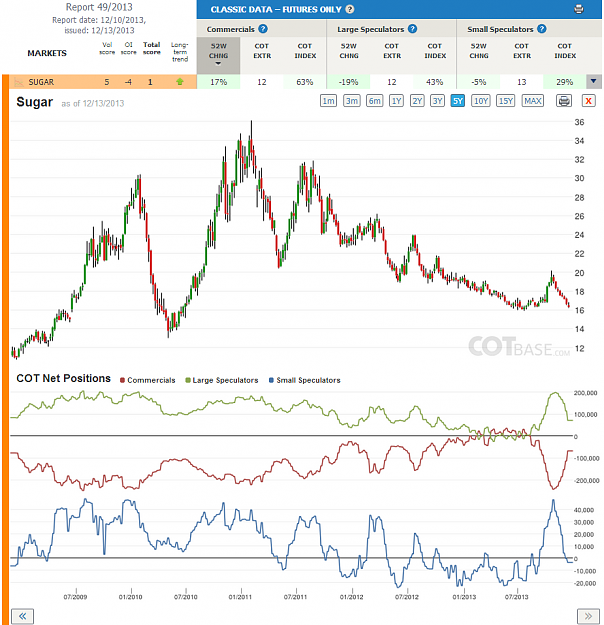This screenshot has width=604, height=625.
Task: Click the Vol score column header
Action: click(107, 48)
